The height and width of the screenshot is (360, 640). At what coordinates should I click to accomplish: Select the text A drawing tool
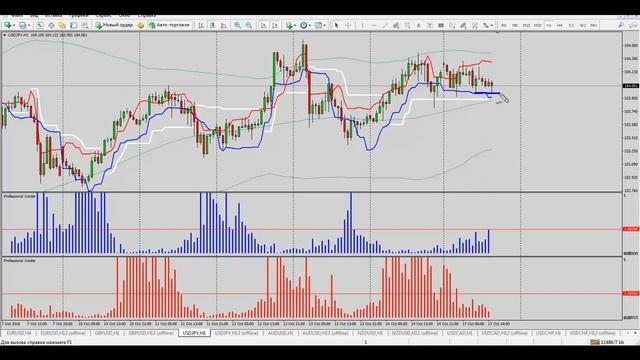(418, 25)
